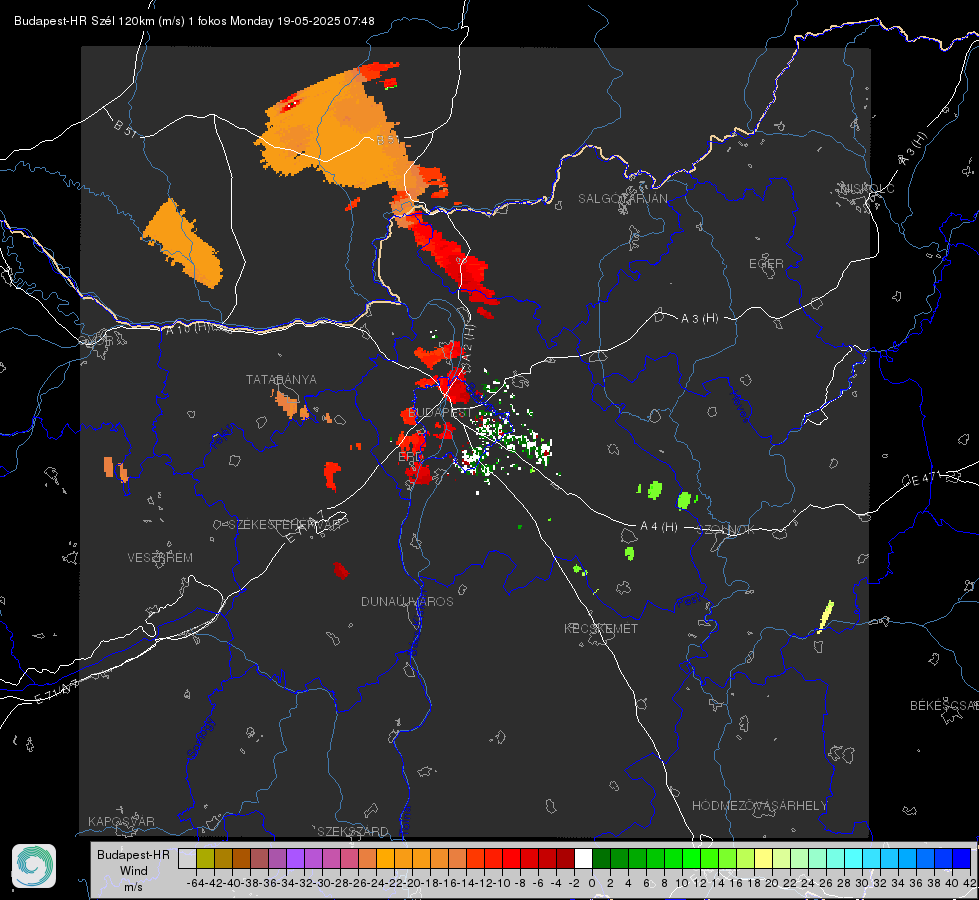Click the dark red echo south of Székesfehérvár
This screenshot has height=900, width=979.
[341, 570]
